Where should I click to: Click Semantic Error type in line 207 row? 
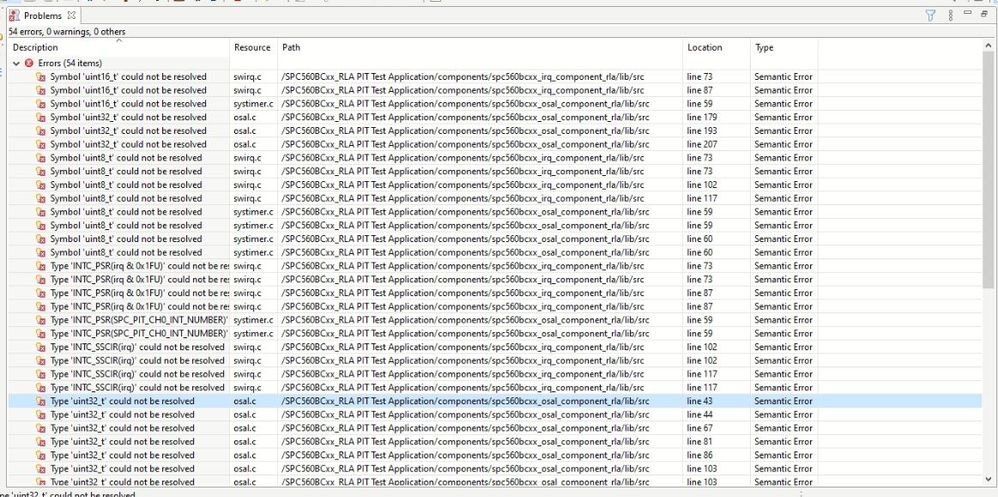pyautogui.click(x=783, y=144)
